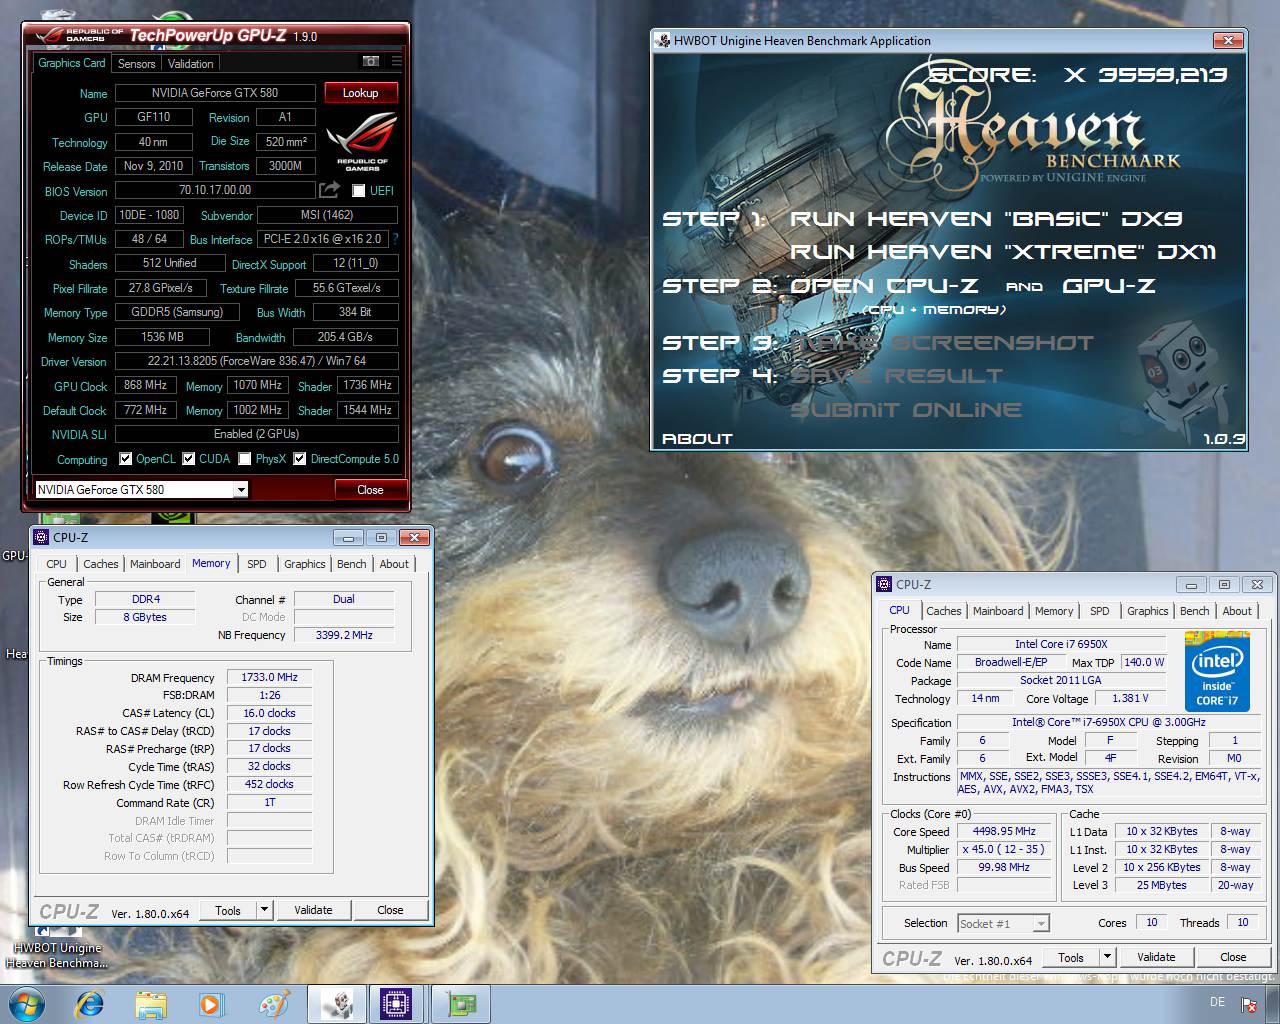The image size is (1280, 1024).
Task: Open the Memory tab in CPU-Z processor window
Action: point(1054,611)
